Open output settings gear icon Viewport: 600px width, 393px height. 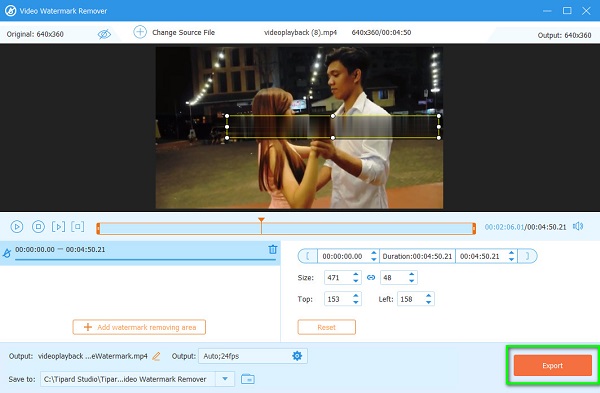(x=297, y=356)
